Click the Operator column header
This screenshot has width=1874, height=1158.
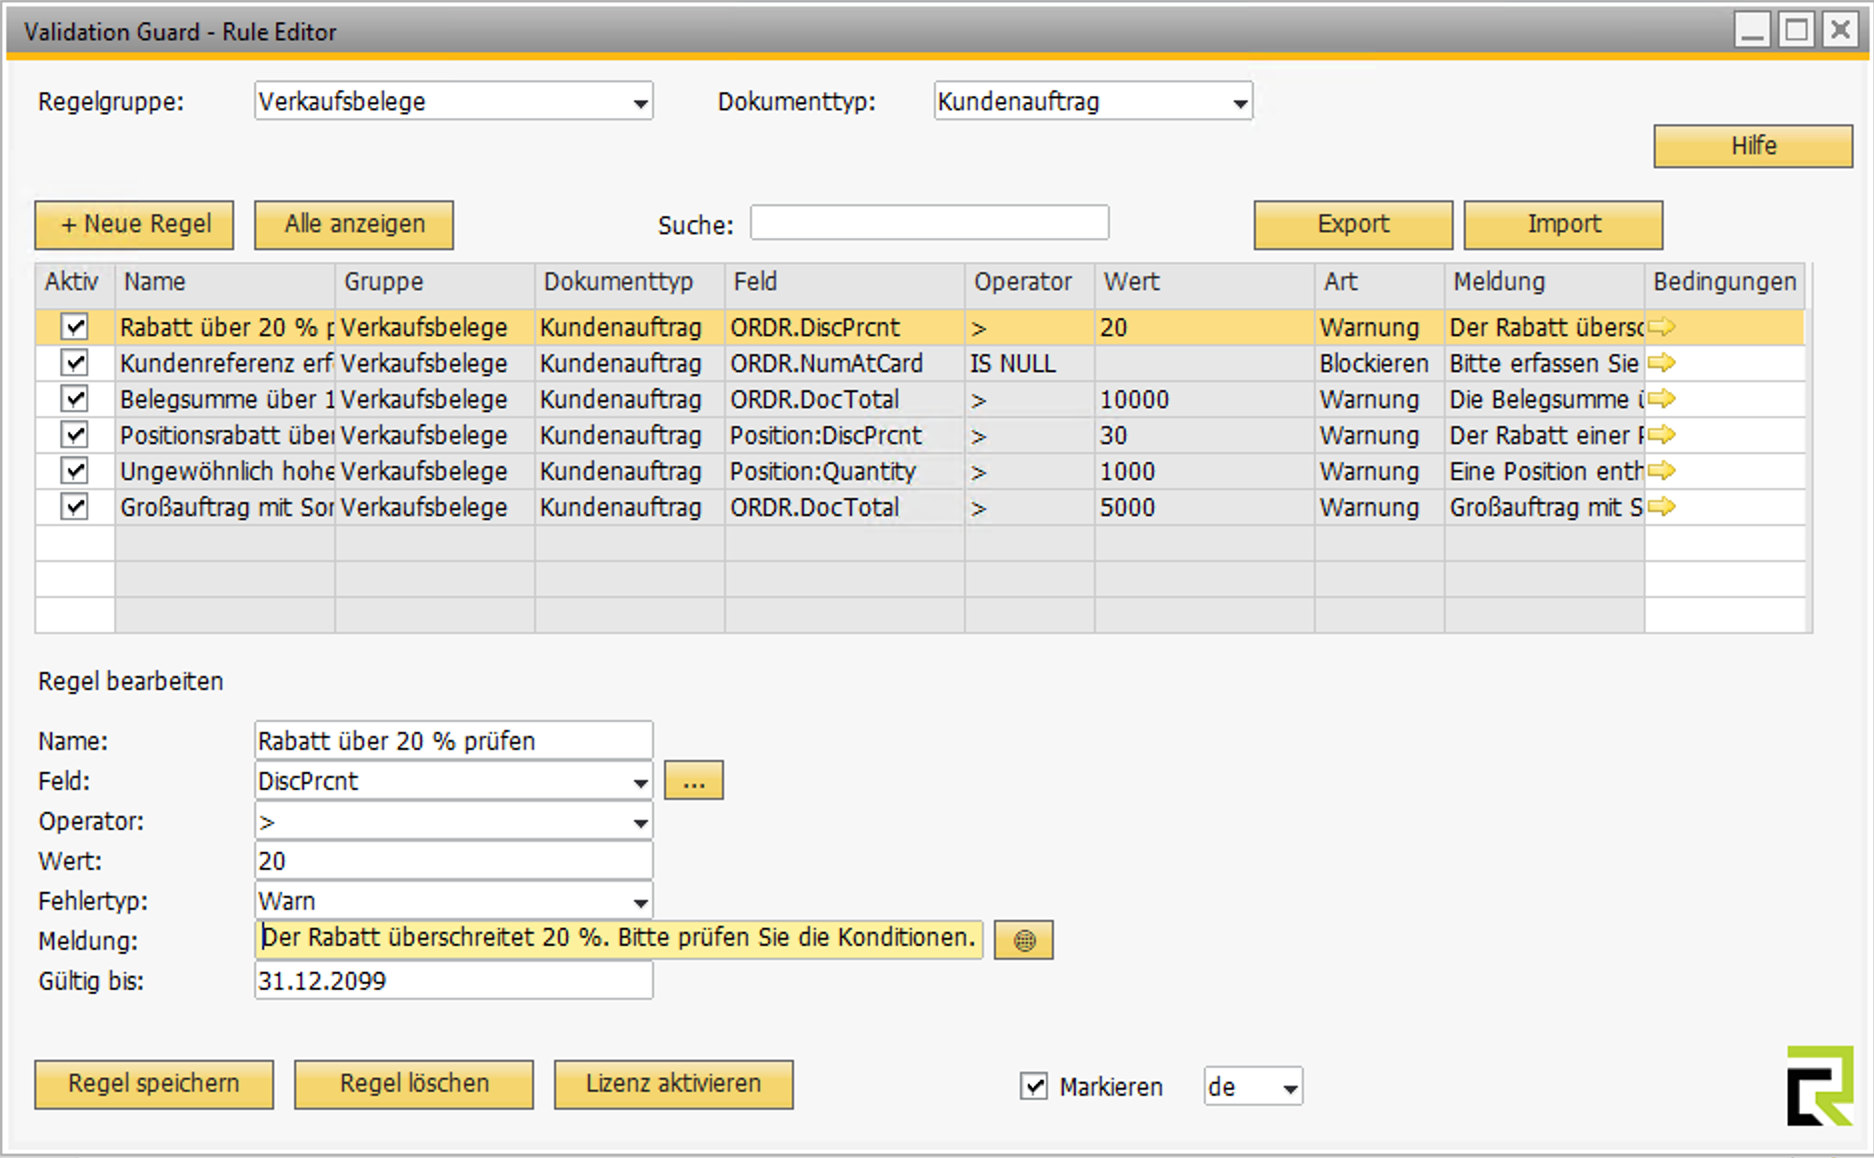1030,282
